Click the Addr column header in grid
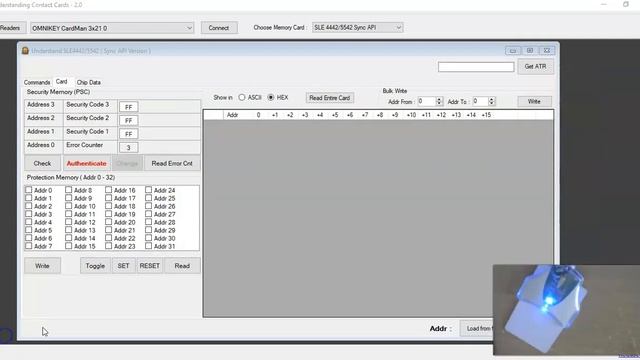The height and width of the screenshot is (360, 640). [233, 115]
